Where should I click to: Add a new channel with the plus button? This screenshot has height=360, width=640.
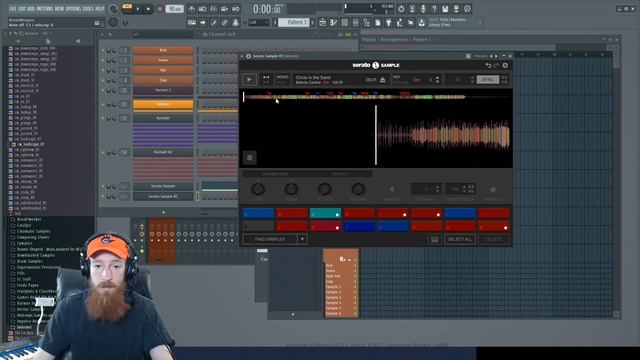coord(163,212)
